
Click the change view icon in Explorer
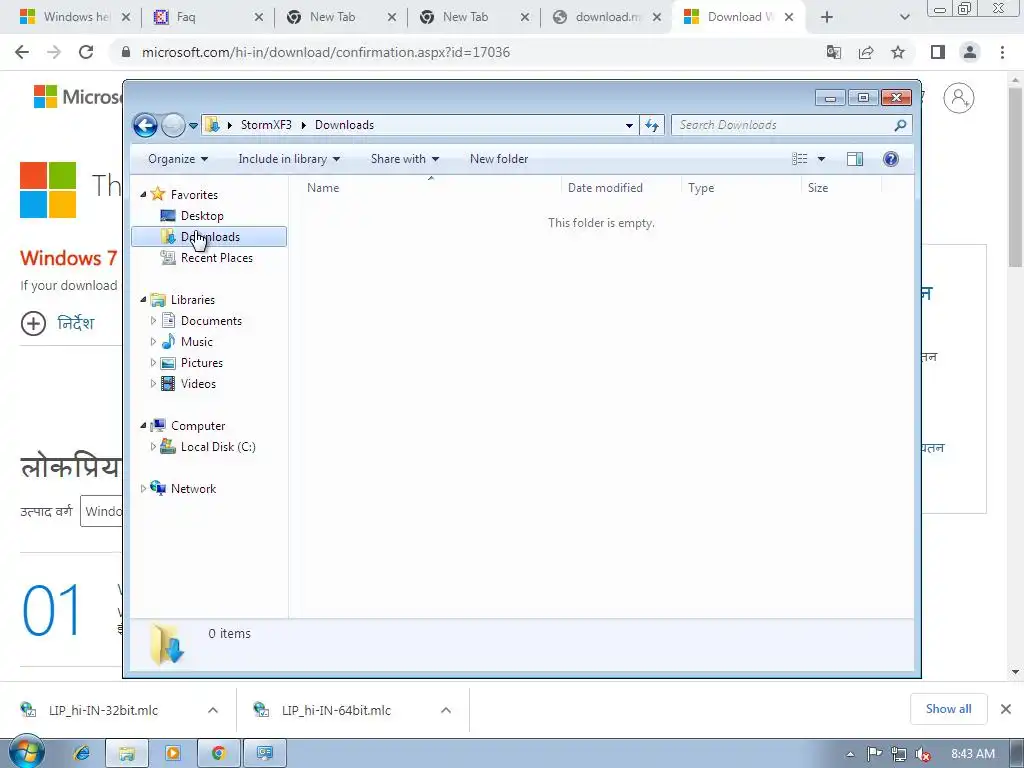799,159
